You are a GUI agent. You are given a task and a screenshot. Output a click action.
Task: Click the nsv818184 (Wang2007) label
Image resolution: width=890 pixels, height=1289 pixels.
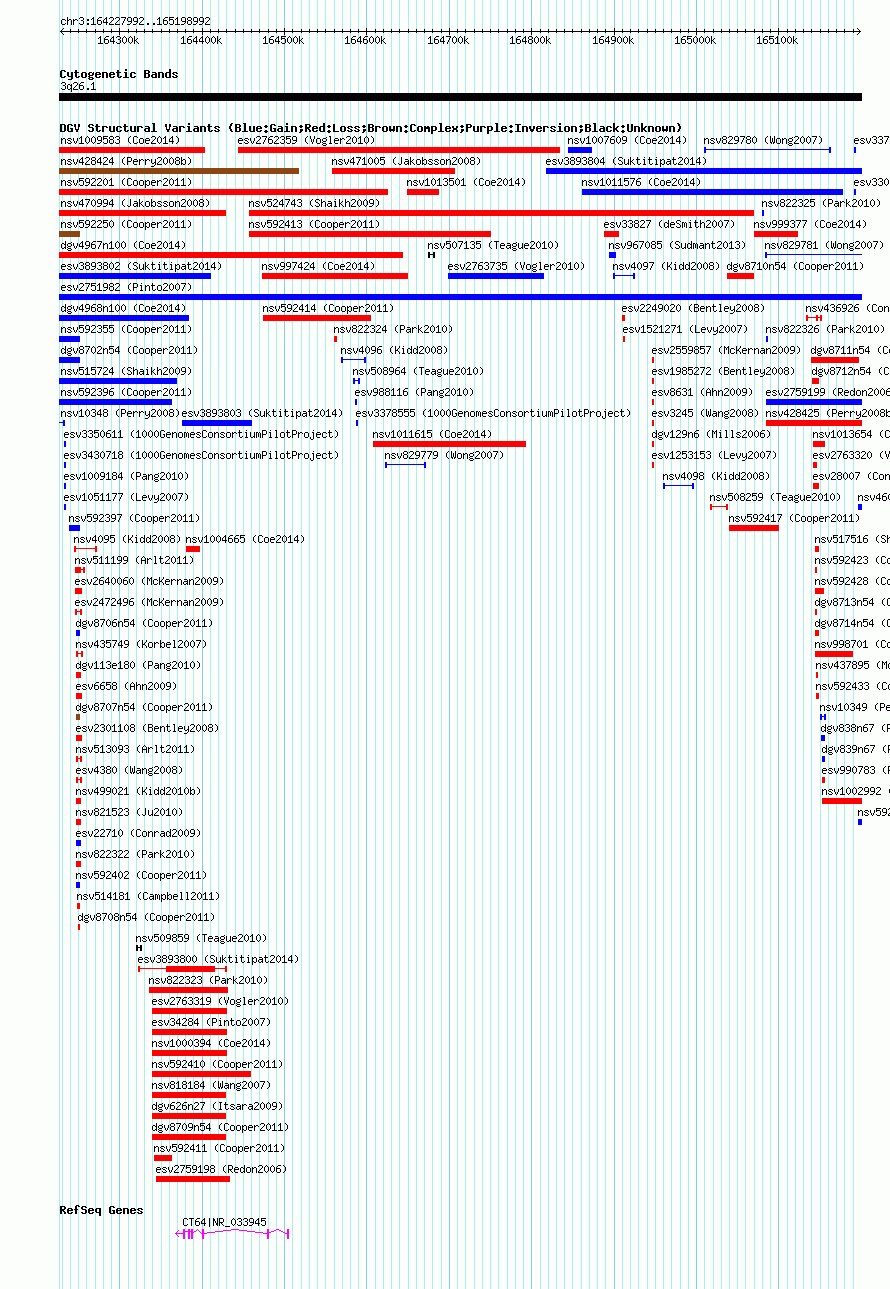click(211, 1085)
